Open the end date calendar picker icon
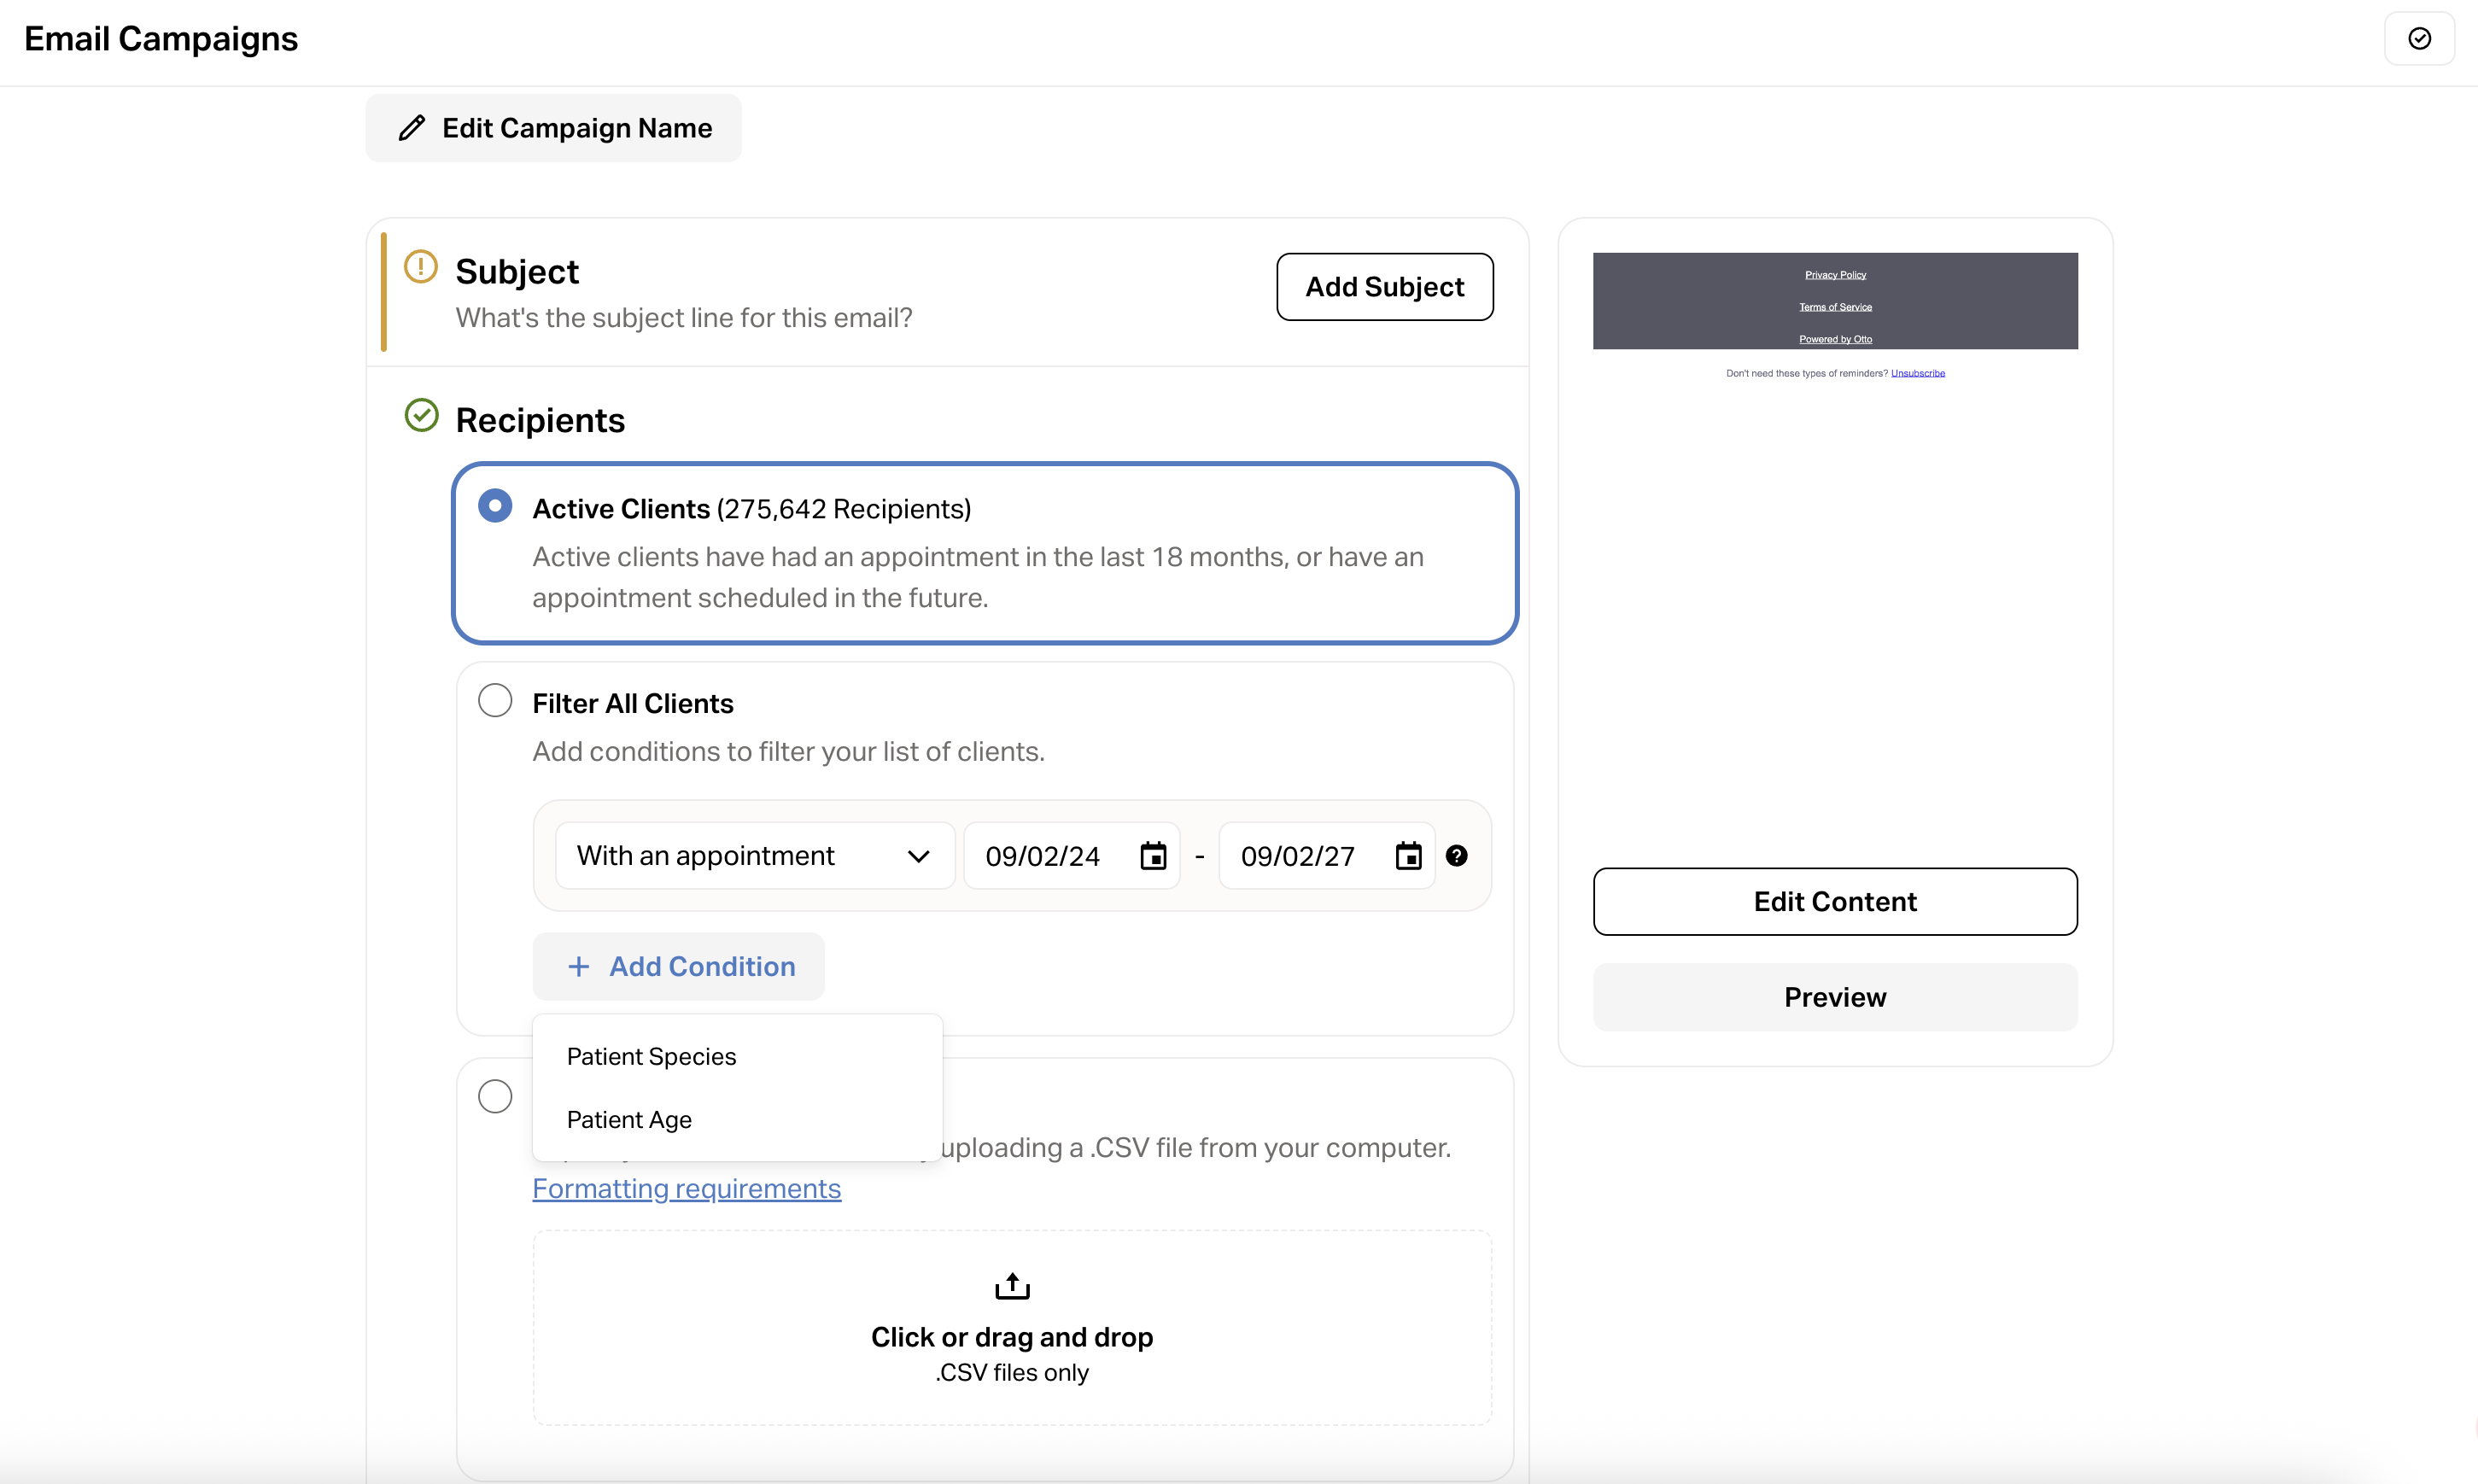The width and height of the screenshot is (2478, 1484). click(x=1408, y=856)
